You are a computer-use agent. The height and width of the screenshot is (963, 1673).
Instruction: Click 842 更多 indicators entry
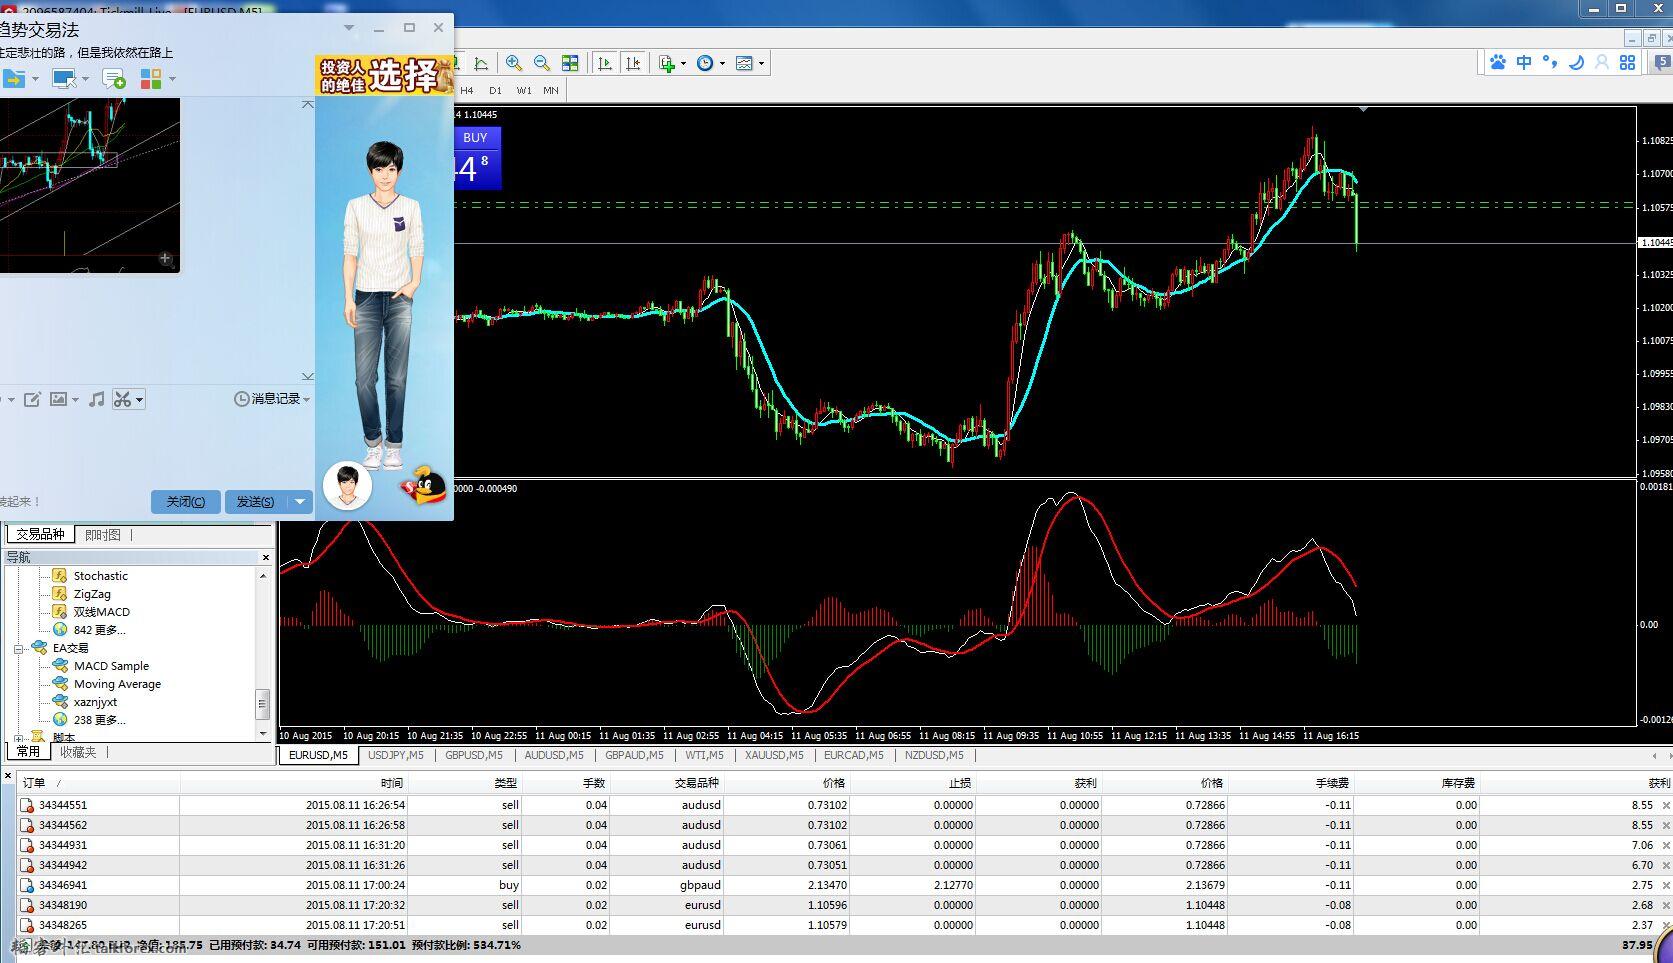99,630
